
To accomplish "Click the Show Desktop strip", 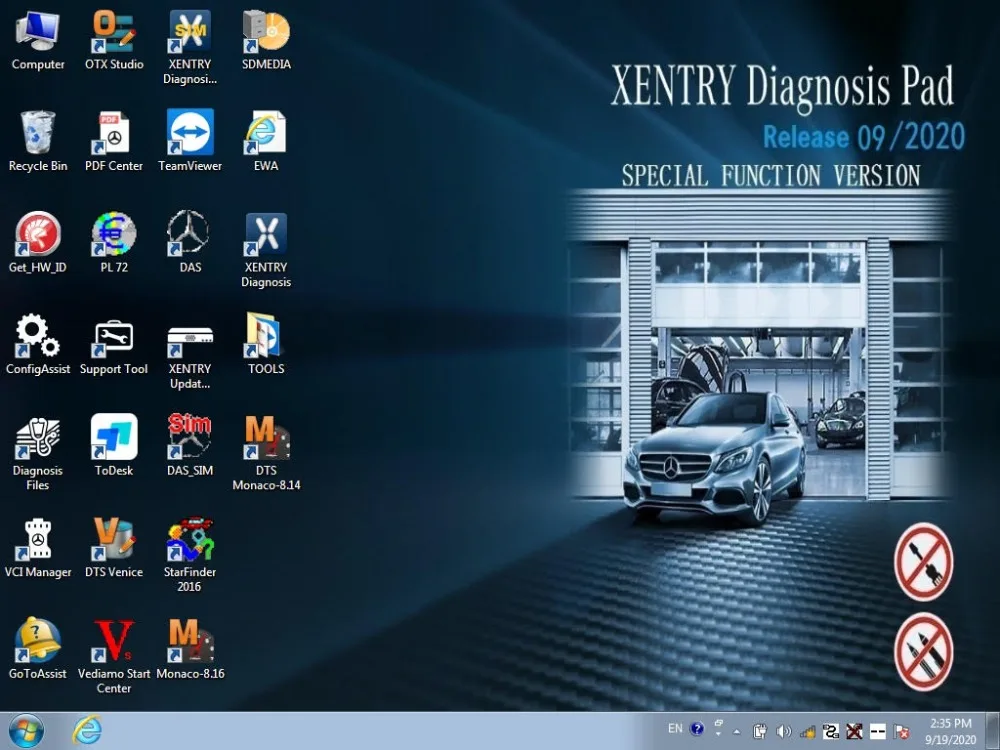I will click(994, 732).
